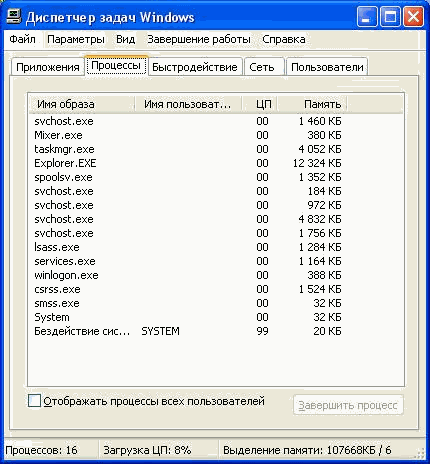Switch to the Пользователи tab

327,67
